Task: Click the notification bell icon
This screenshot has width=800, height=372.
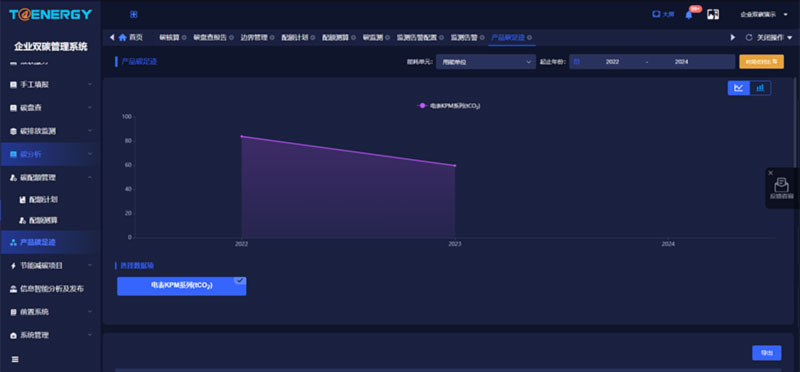Action: point(689,15)
